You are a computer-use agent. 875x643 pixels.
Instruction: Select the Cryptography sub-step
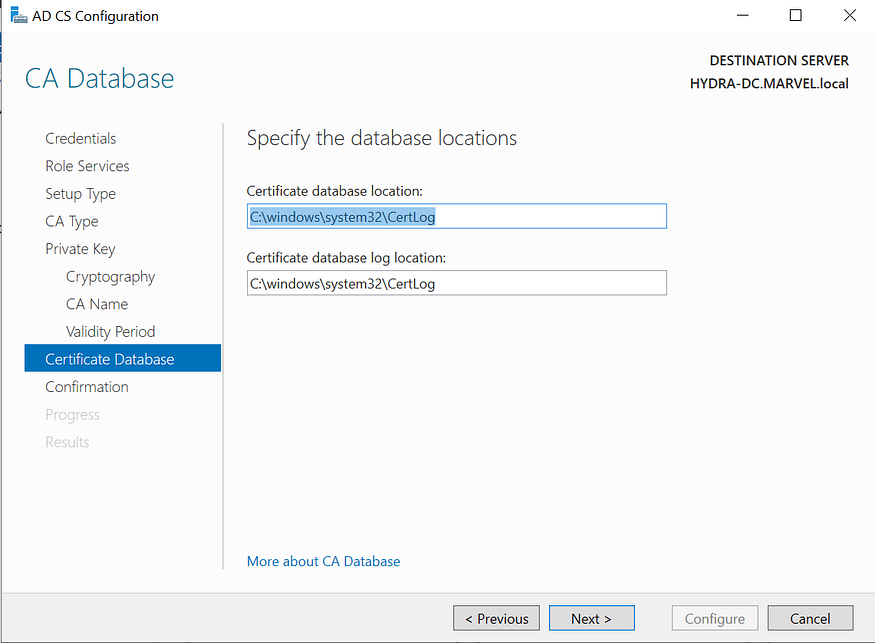tap(110, 276)
